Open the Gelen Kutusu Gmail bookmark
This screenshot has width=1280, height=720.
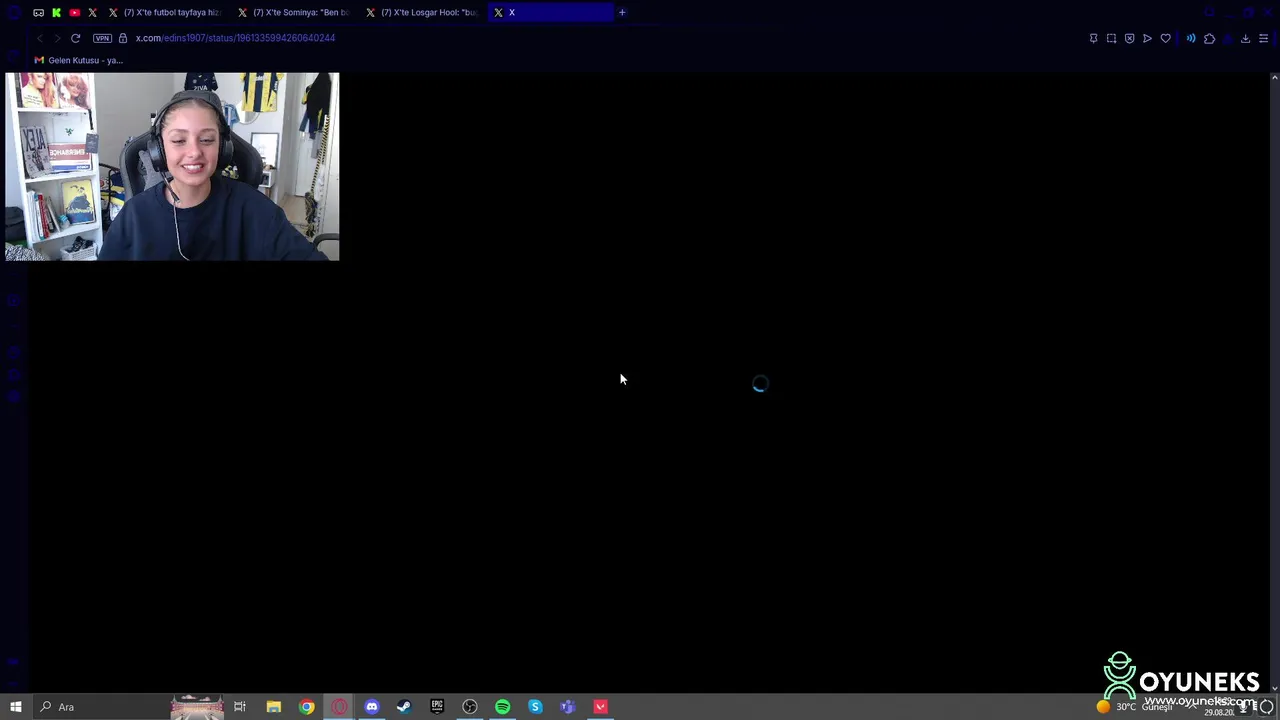[78, 60]
